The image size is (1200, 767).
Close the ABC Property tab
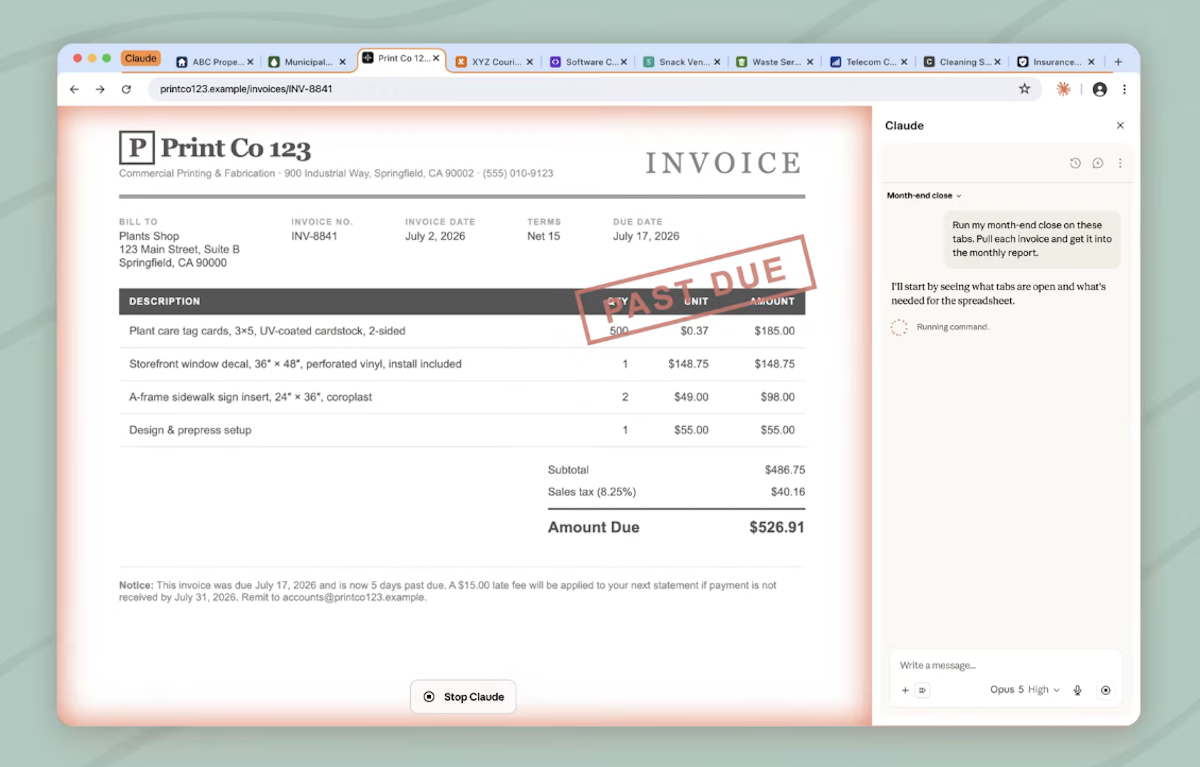[x=250, y=62]
